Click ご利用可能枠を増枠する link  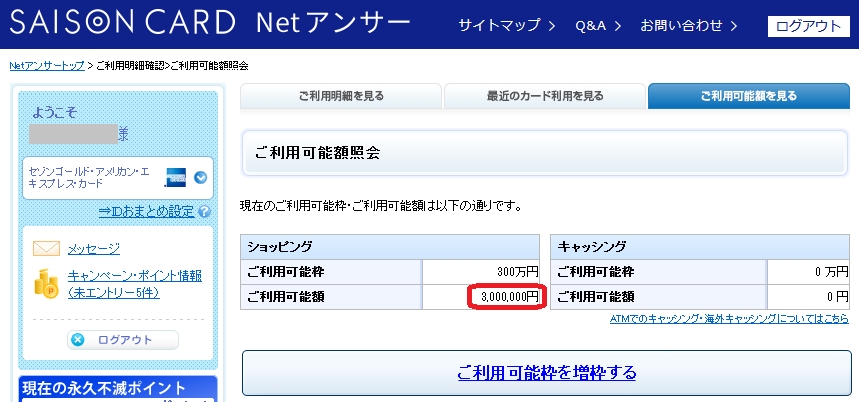pos(547,373)
